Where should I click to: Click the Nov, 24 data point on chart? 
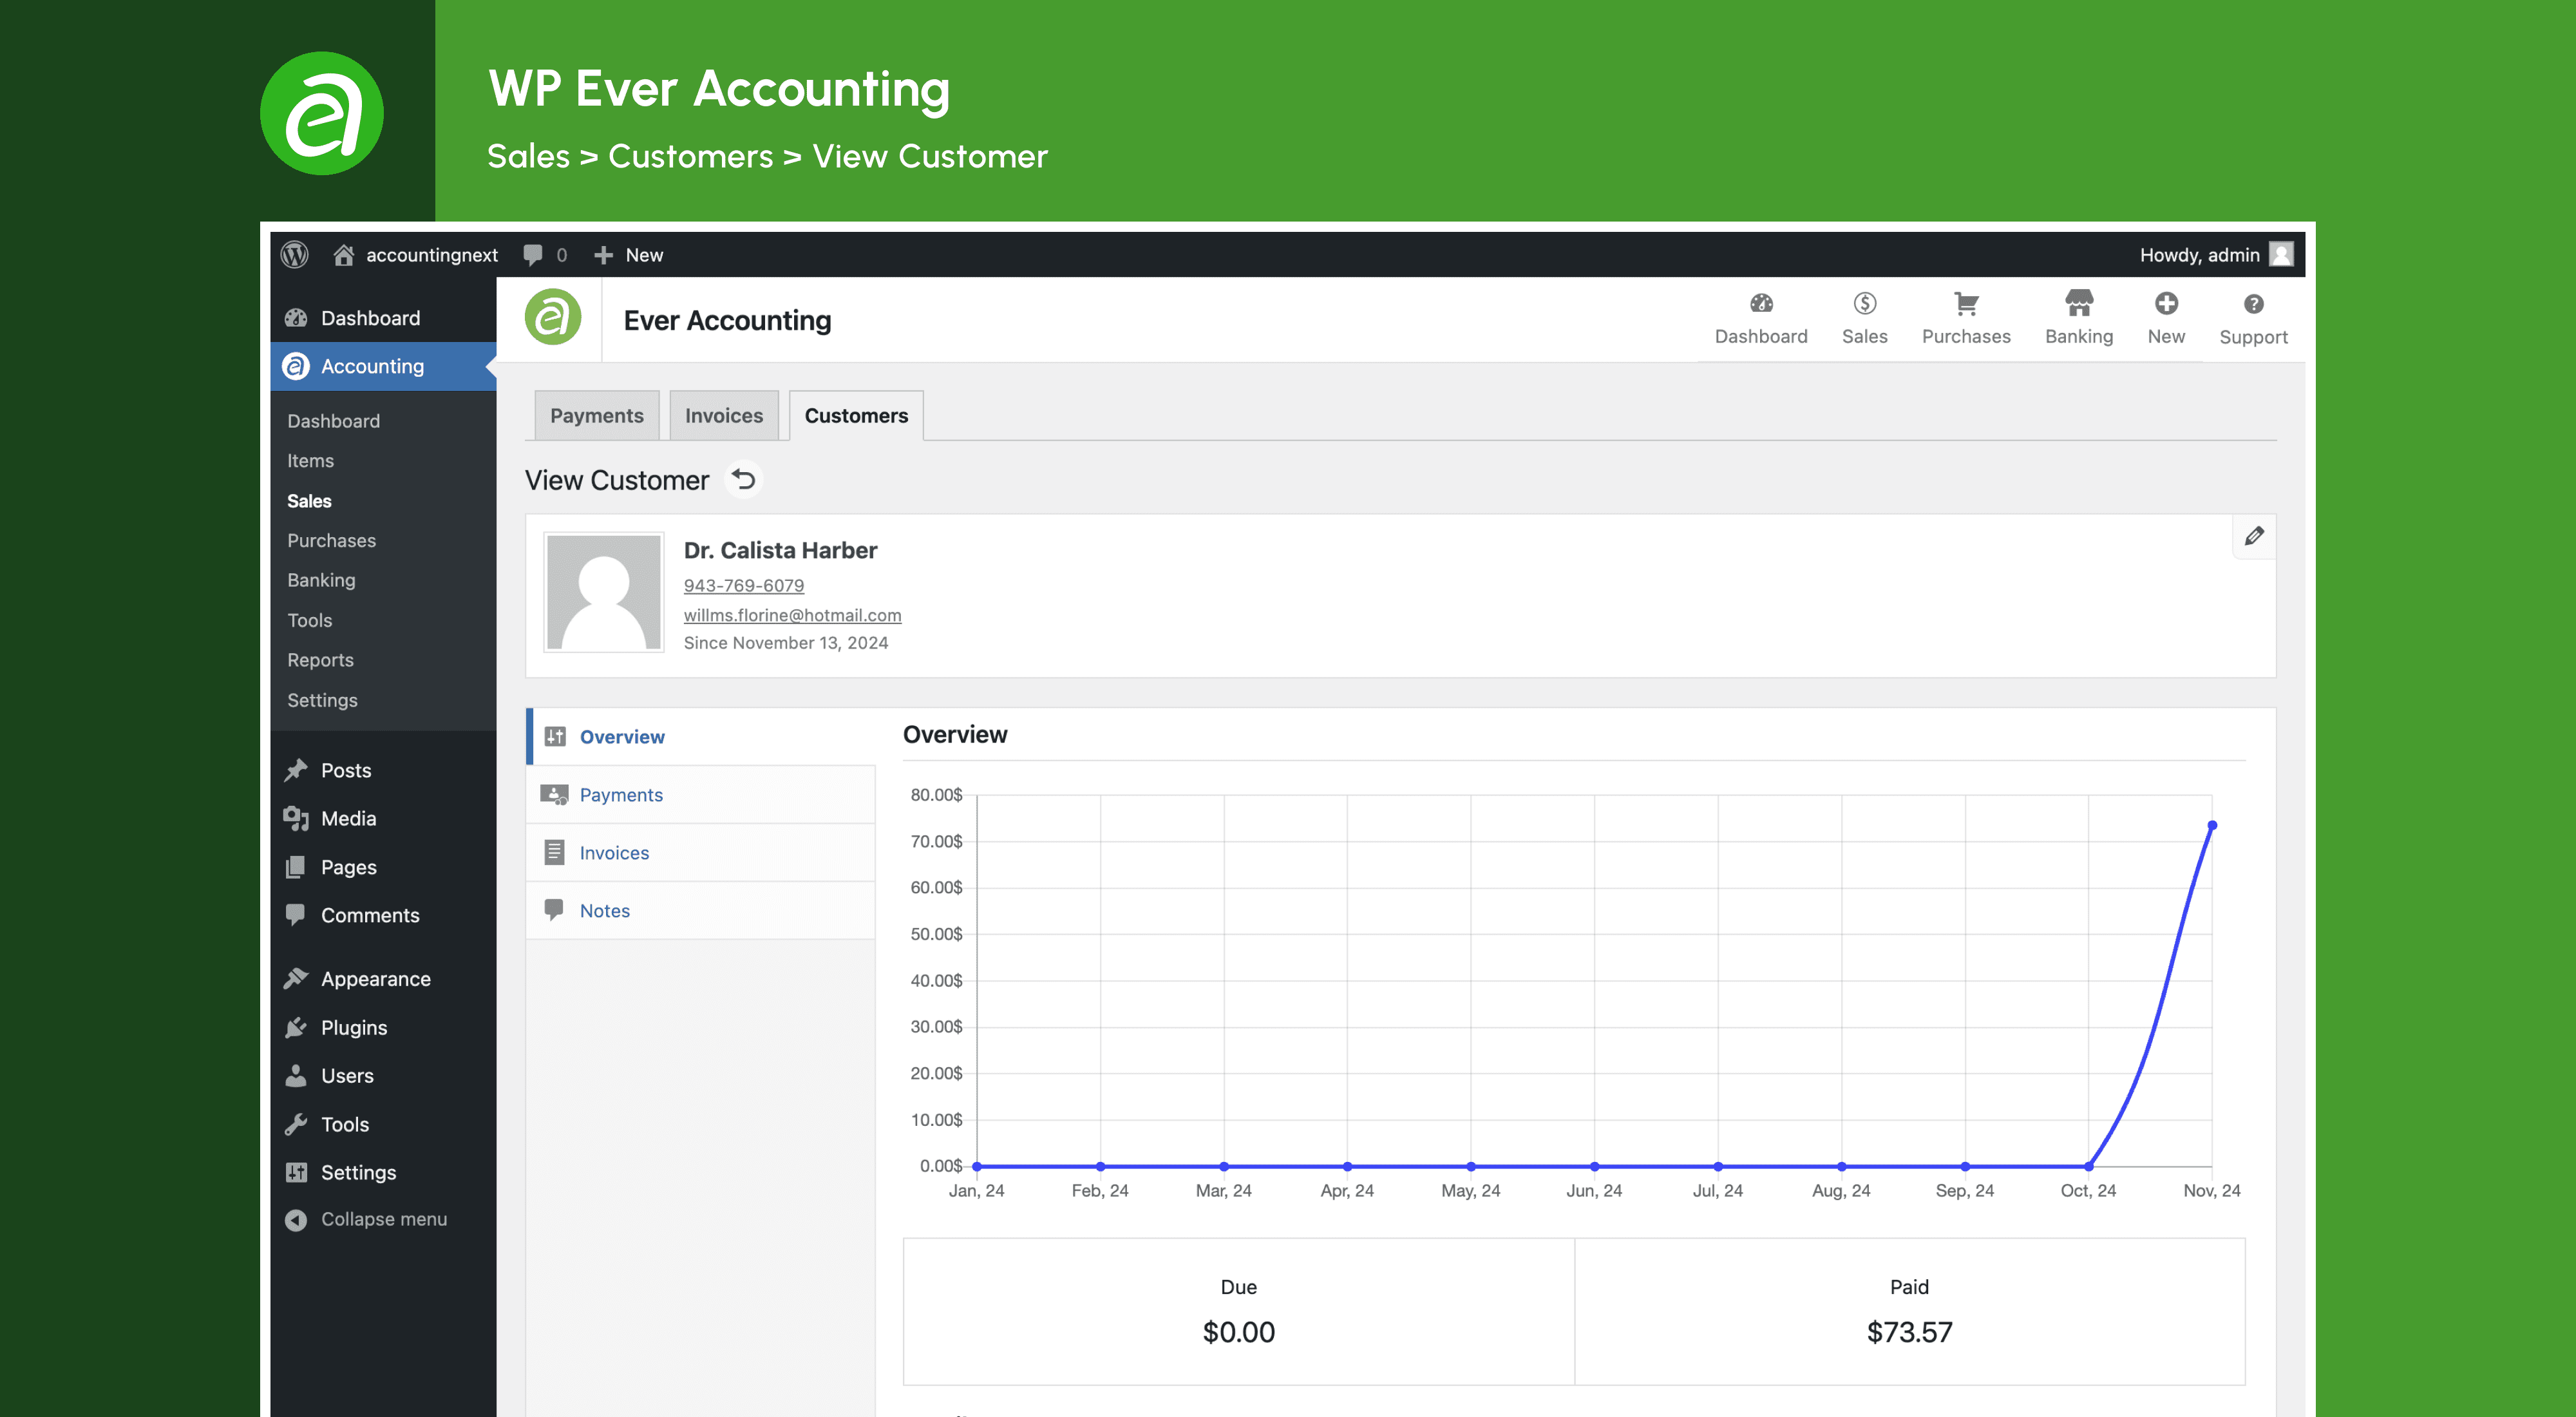pyautogui.click(x=2212, y=826)
